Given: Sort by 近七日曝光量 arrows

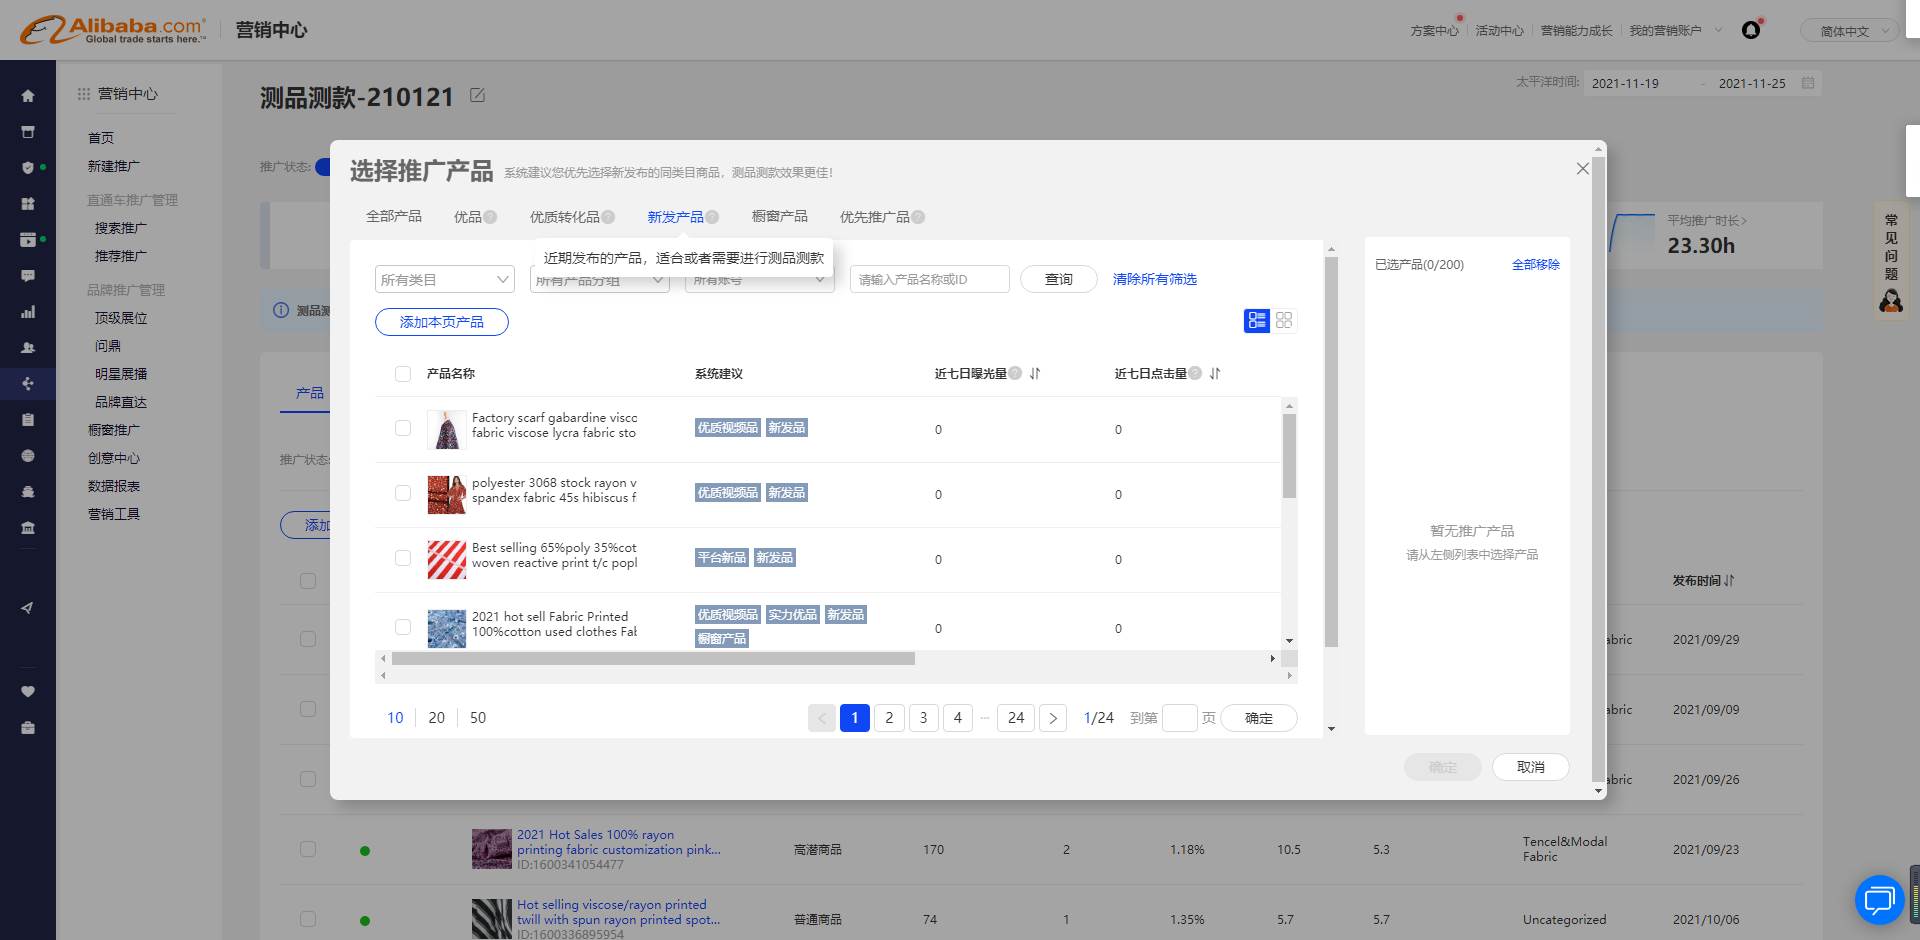Looking at the screenshot, I should 1035,373.
